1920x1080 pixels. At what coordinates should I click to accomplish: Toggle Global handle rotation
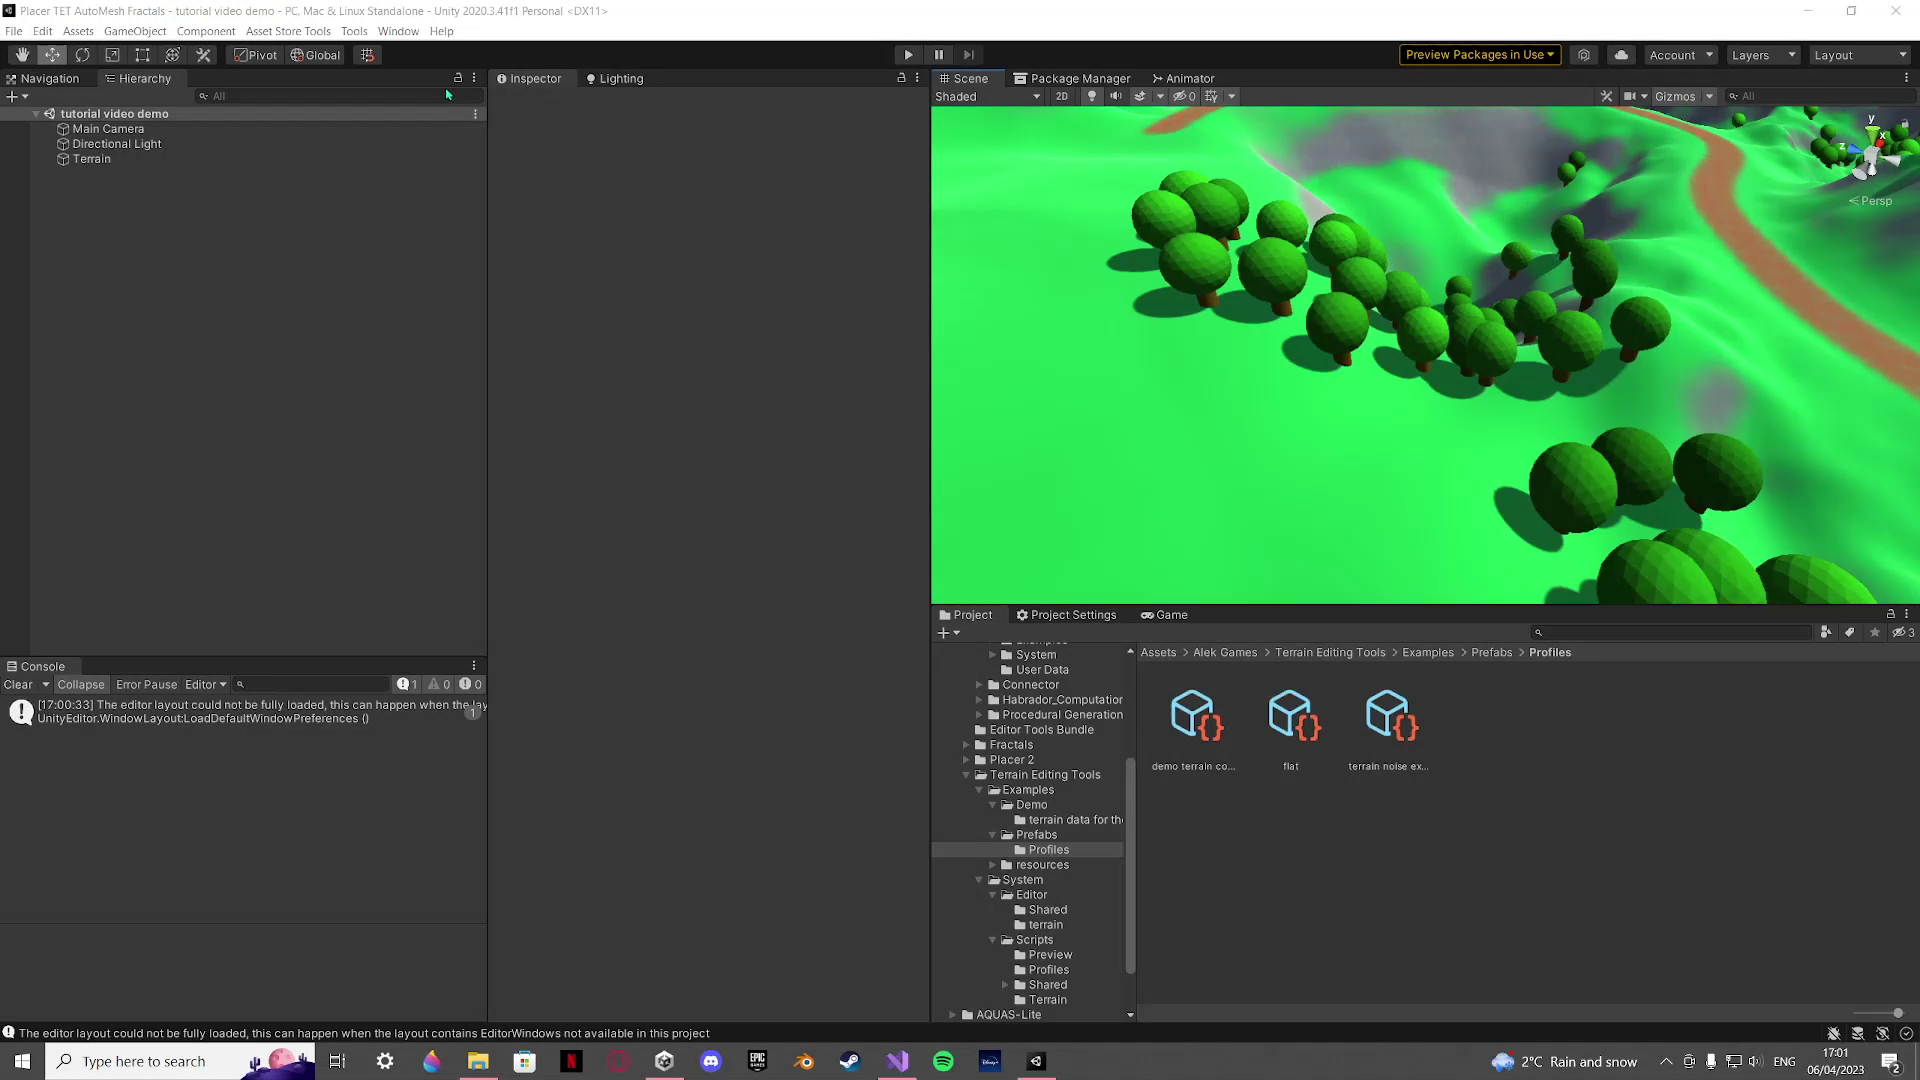(x=316, y=55)
